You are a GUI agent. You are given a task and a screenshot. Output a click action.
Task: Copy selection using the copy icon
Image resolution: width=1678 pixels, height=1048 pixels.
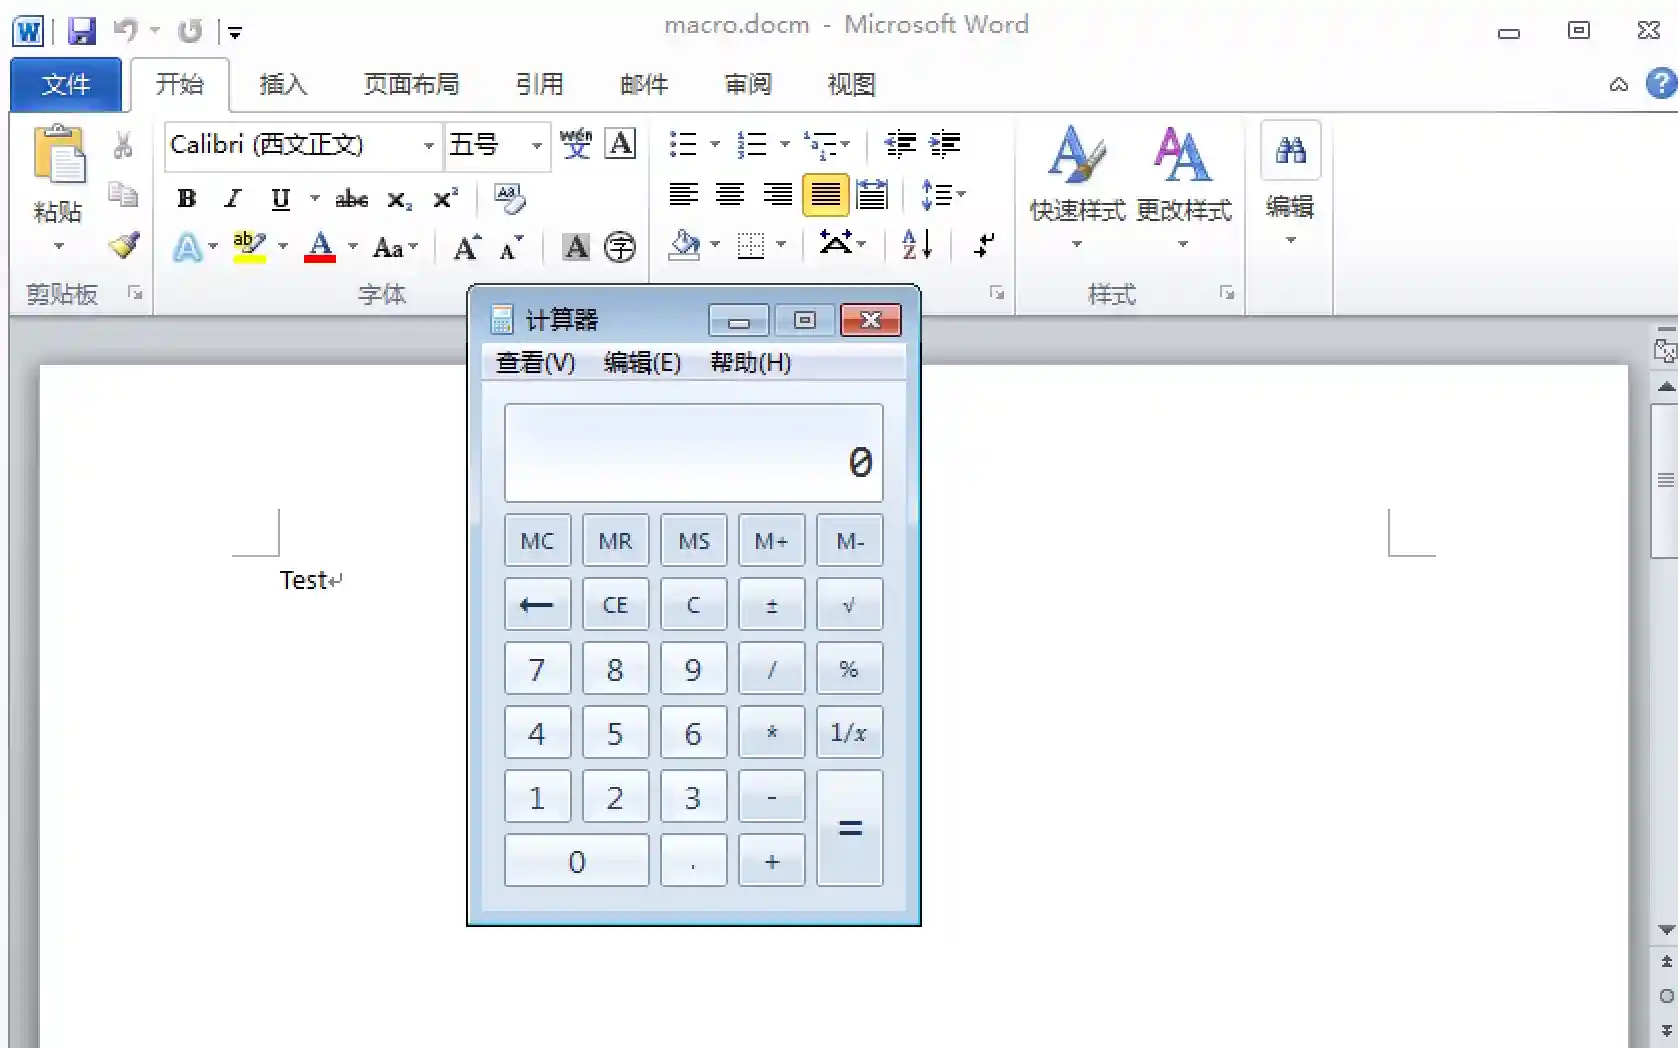pyautogui.click(x=123, y=194)
